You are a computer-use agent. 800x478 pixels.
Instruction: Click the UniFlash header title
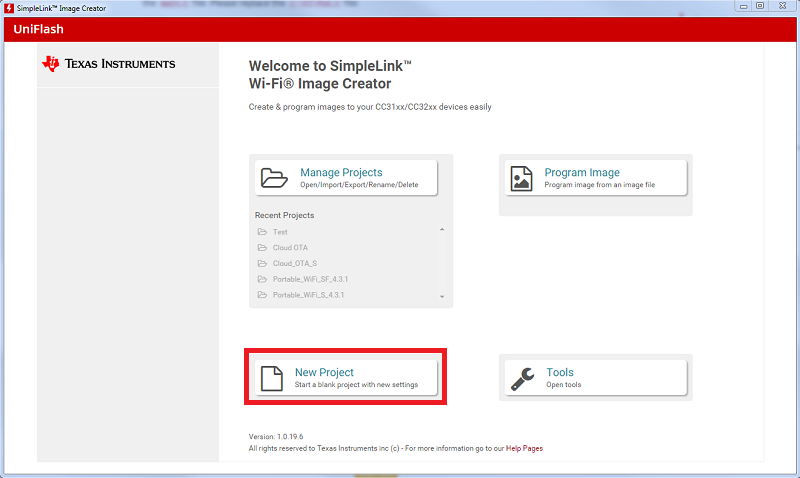point(38,29)
